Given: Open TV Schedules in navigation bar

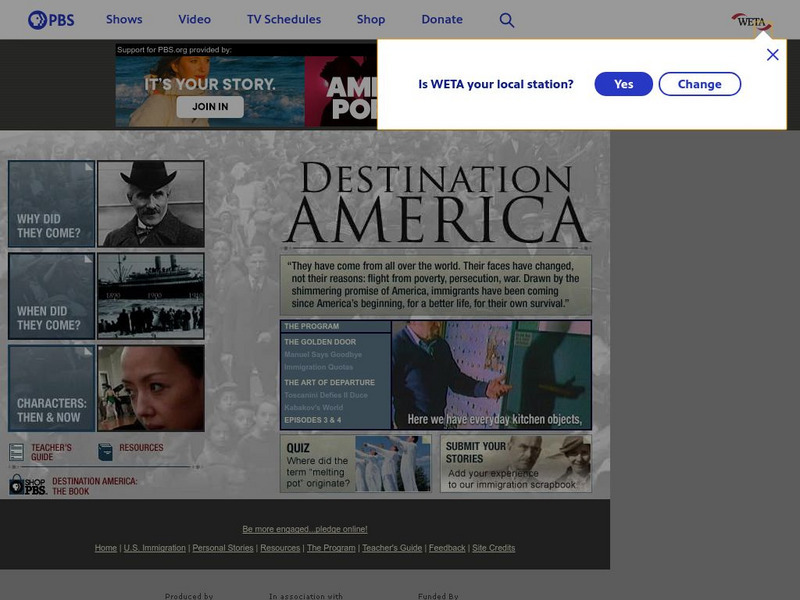Looking at the screenshot, I should [284, 19].
